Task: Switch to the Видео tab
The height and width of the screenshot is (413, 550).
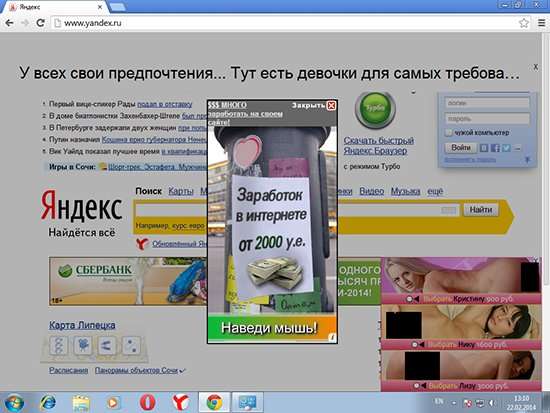Action: (371, 191)
